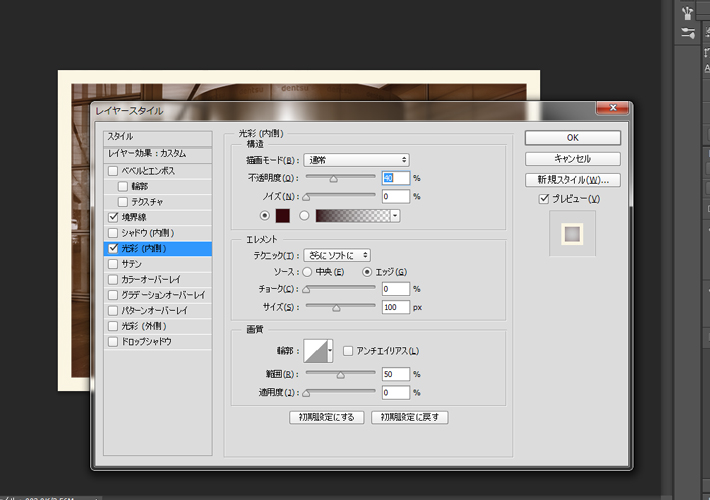Enable ドロップシャドウ checkbox
Viewport: 710px width, 500px height.
point(113,341)
